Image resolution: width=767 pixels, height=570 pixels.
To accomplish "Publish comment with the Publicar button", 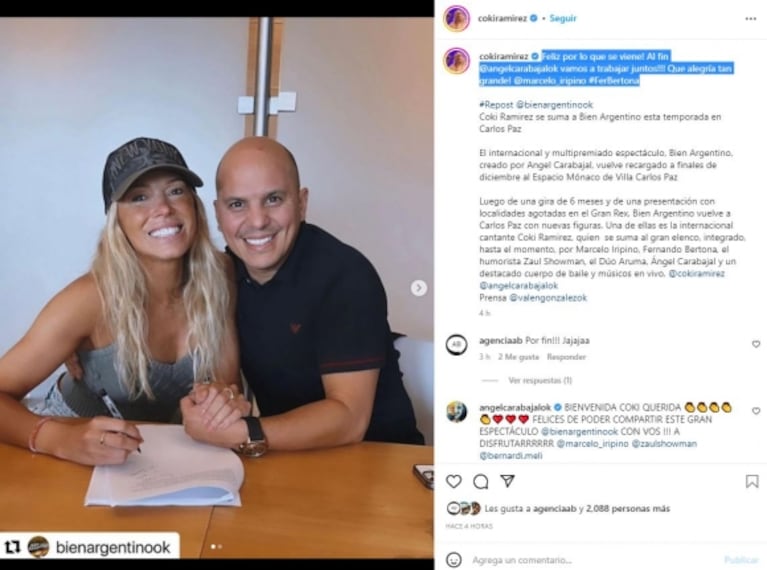I will 741,560.
